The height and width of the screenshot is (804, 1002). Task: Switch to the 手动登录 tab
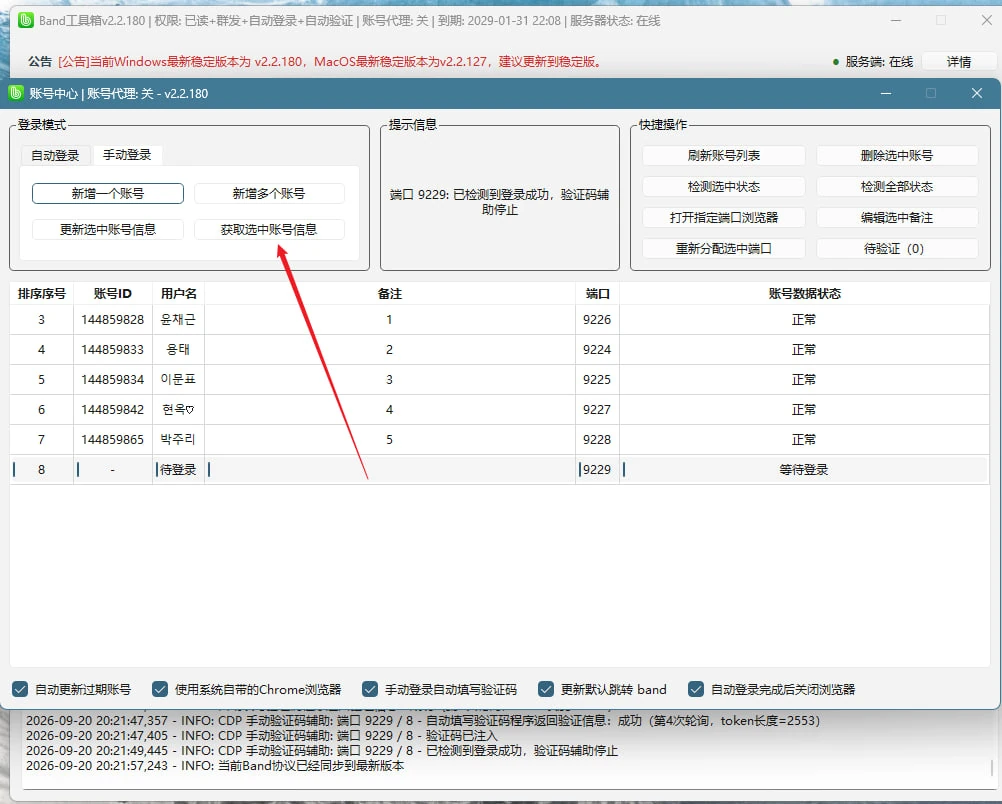pos(127,155)
